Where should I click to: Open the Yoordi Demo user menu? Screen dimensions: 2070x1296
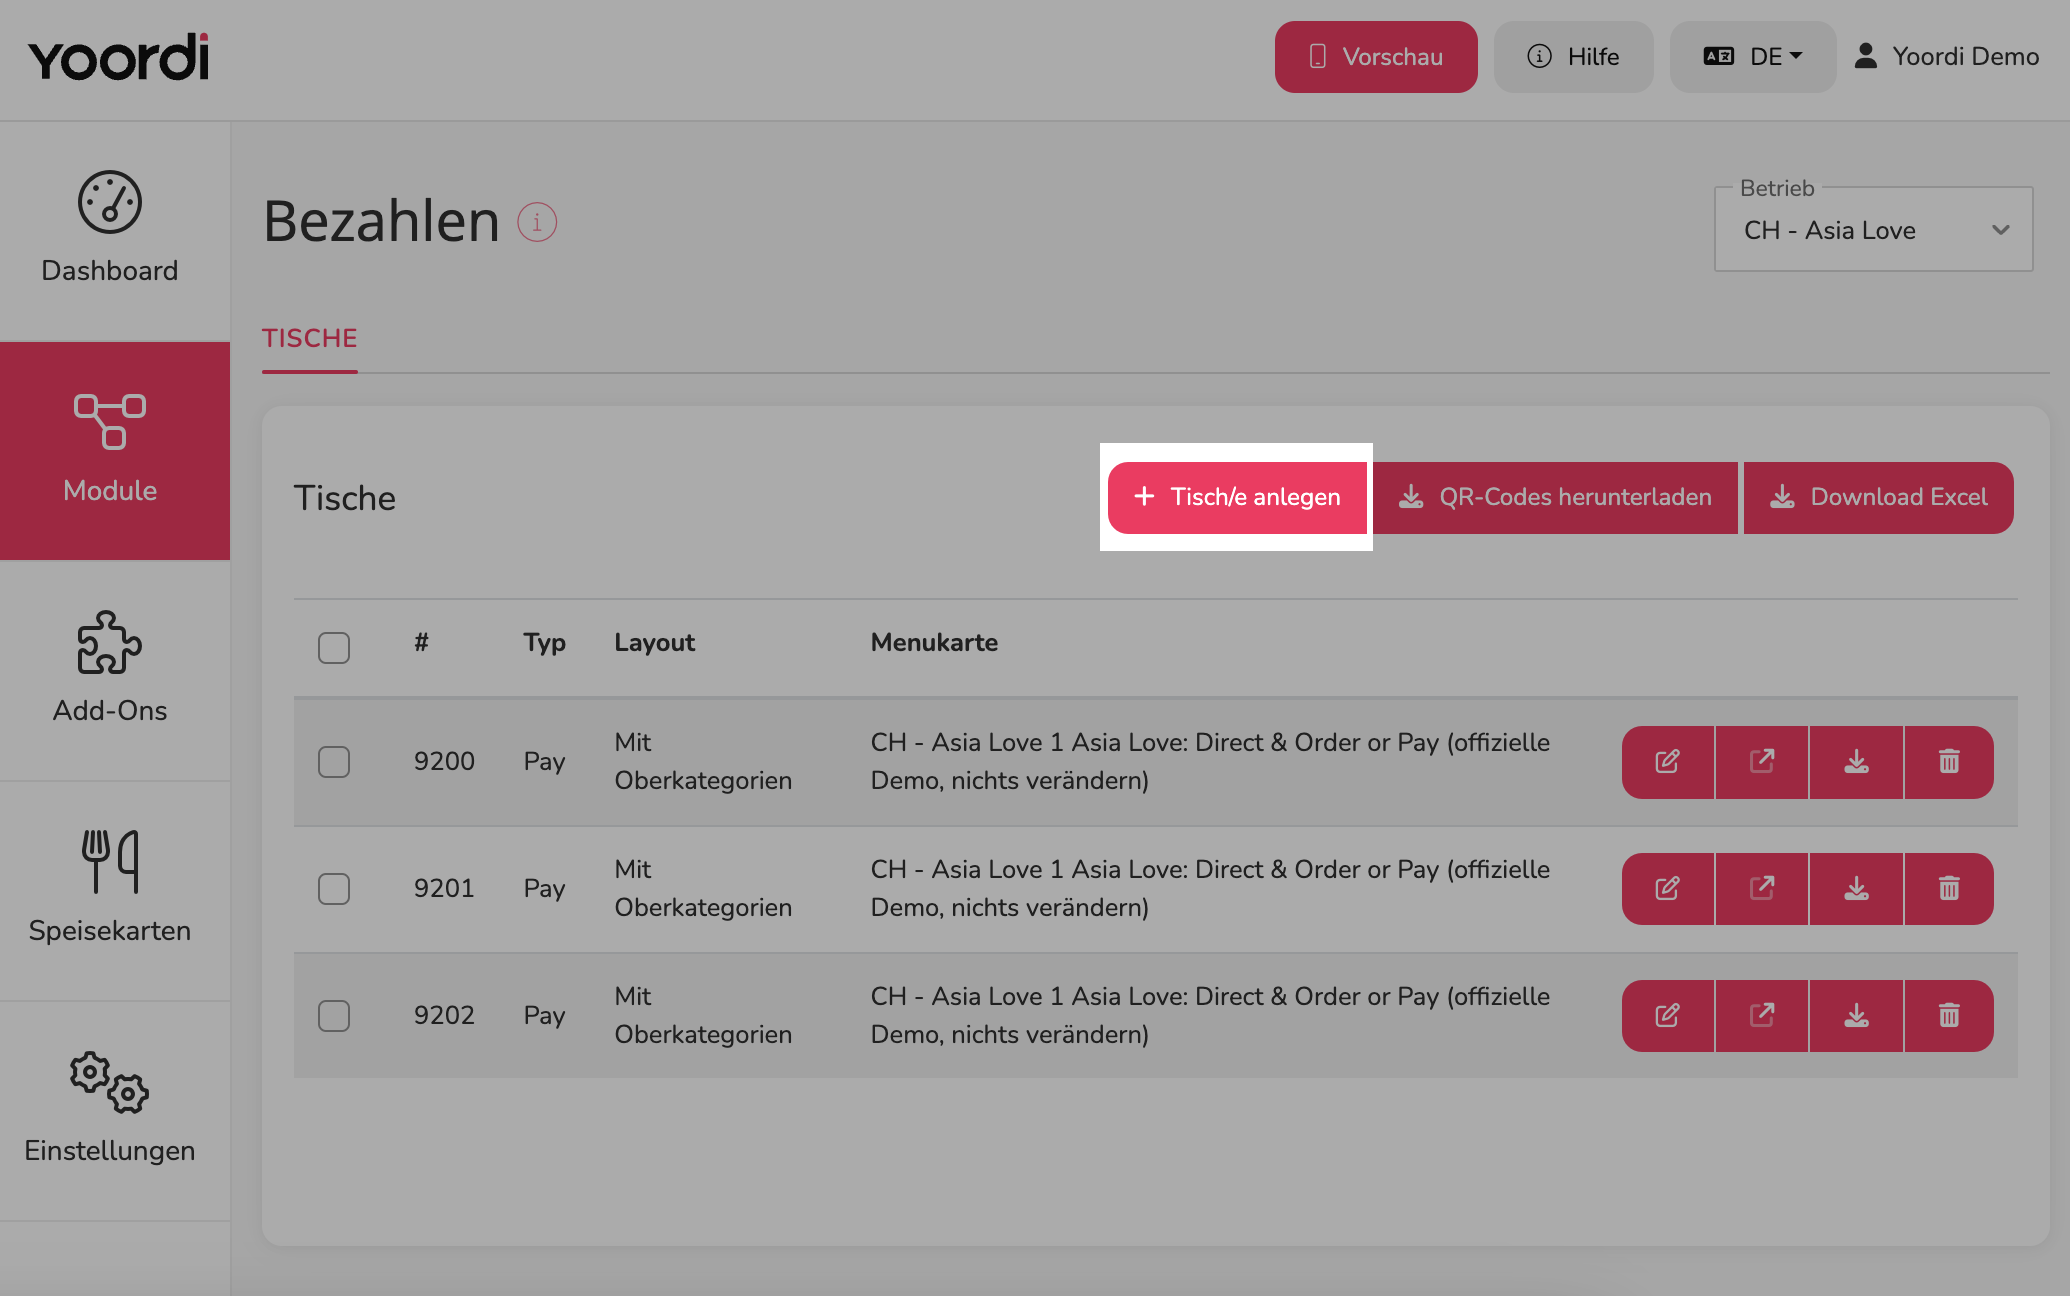(x=1946, y=57)
